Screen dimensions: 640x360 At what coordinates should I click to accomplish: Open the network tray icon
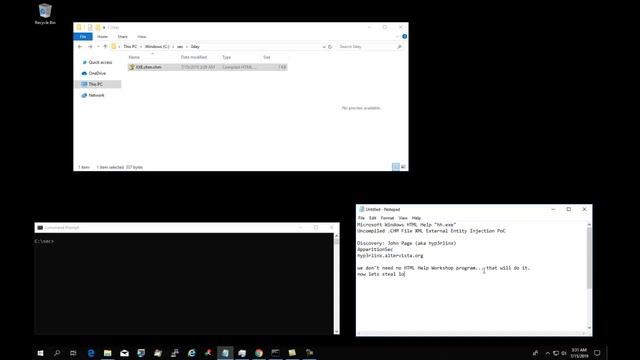(x=556, y=353)
